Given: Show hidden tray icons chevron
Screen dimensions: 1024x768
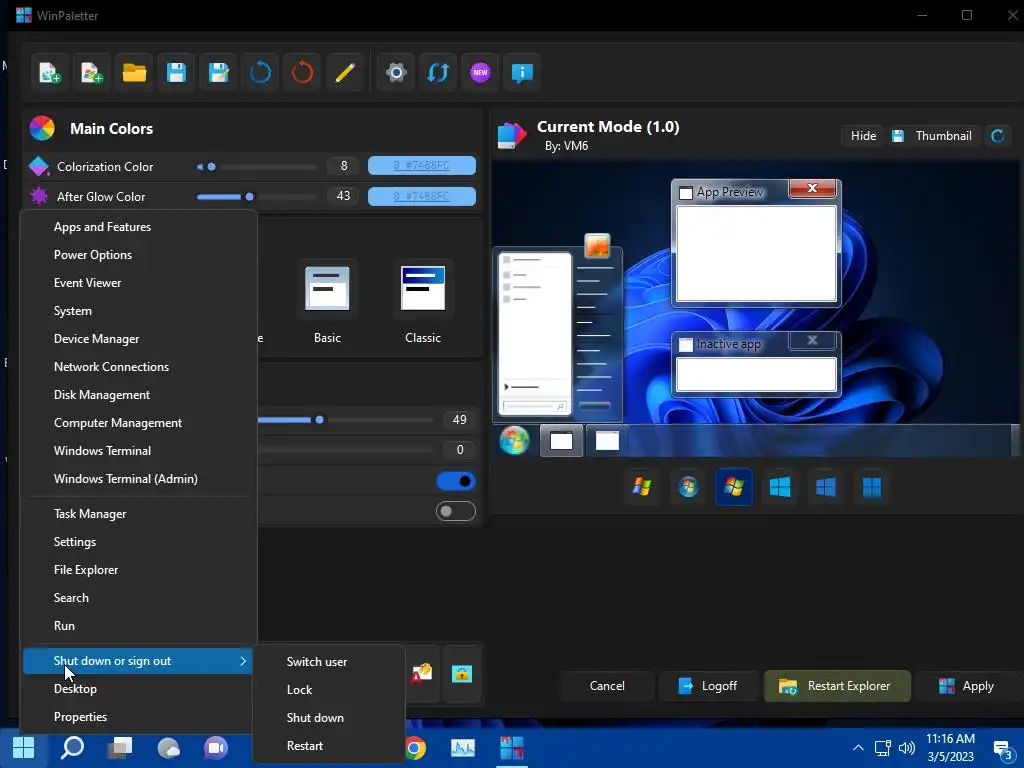Looking at the screenshot, I should point(858,748).
